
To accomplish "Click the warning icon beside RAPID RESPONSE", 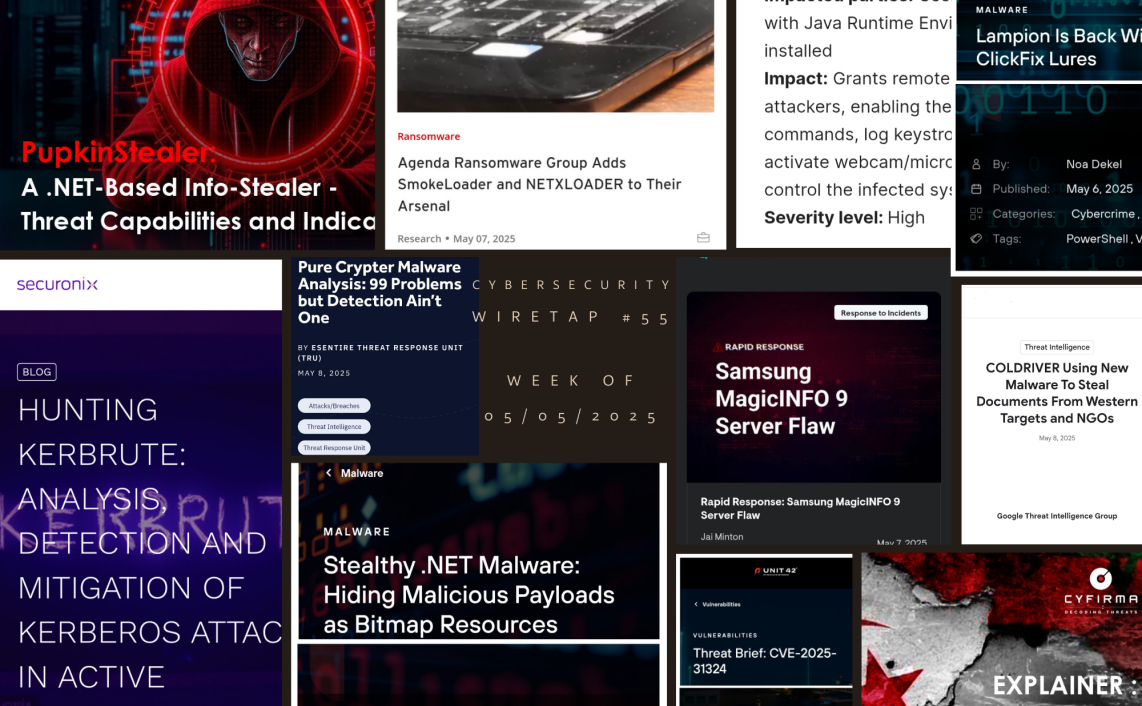I will (717, 347).
